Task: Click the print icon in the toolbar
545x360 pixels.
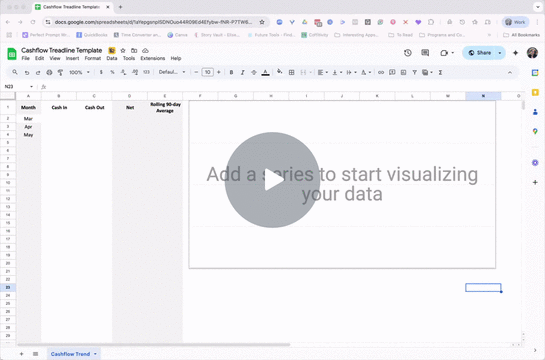Action: click(49, 72)
